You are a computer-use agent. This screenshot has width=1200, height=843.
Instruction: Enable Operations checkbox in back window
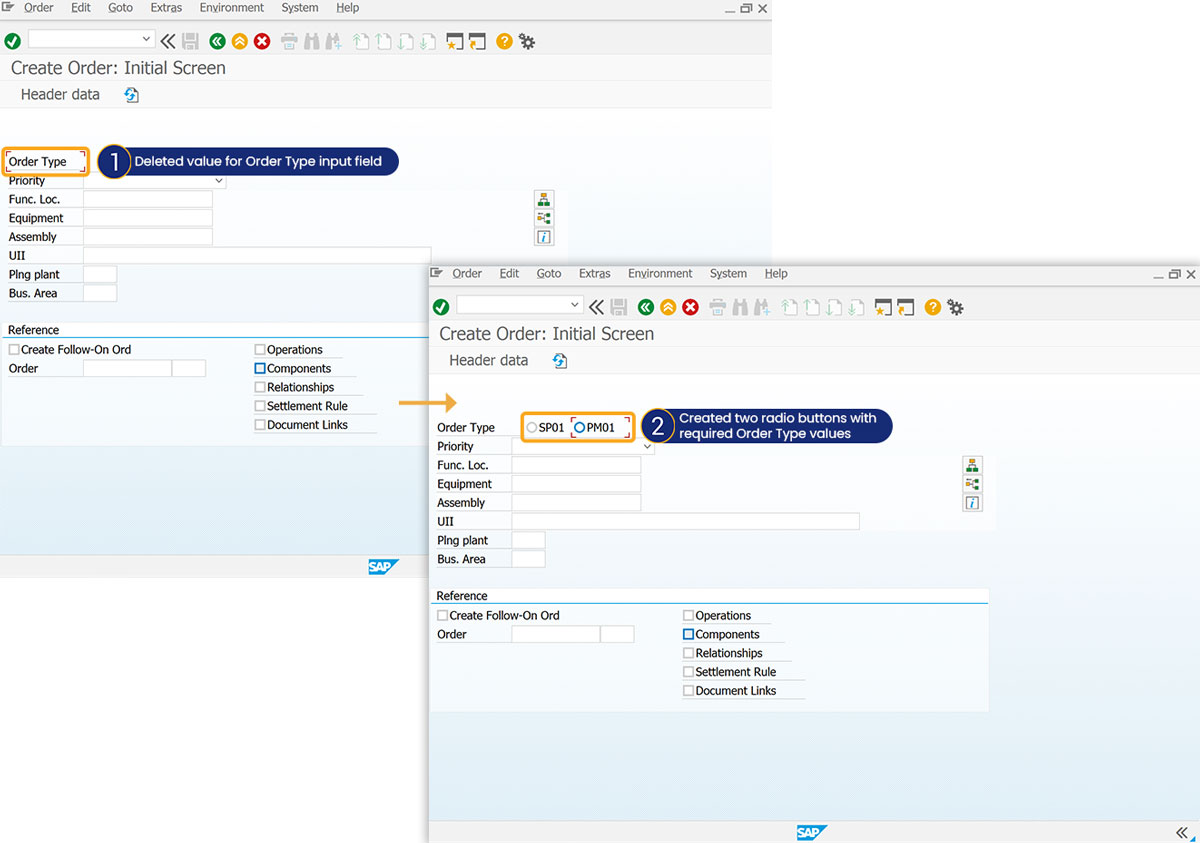[x=260, y=350]
